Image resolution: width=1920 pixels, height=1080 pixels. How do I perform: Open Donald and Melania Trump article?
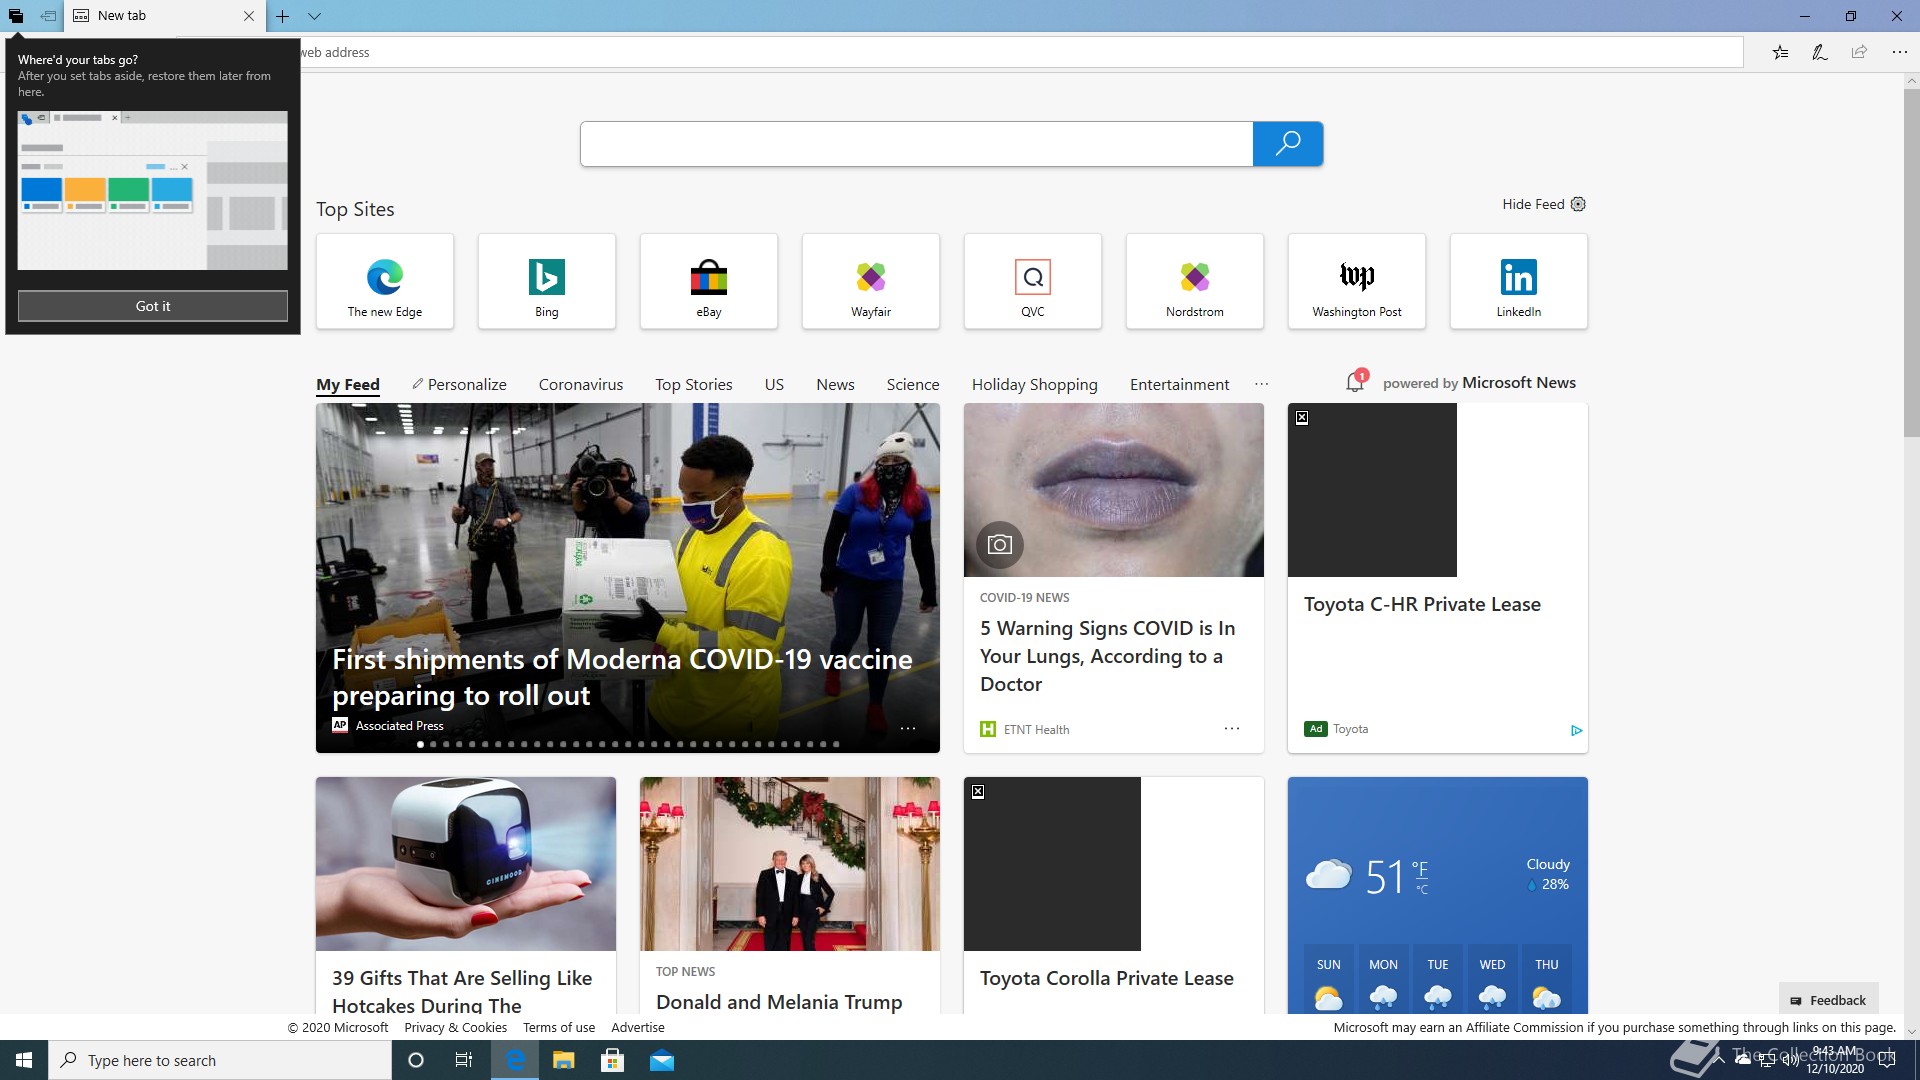pos(779,1002)
